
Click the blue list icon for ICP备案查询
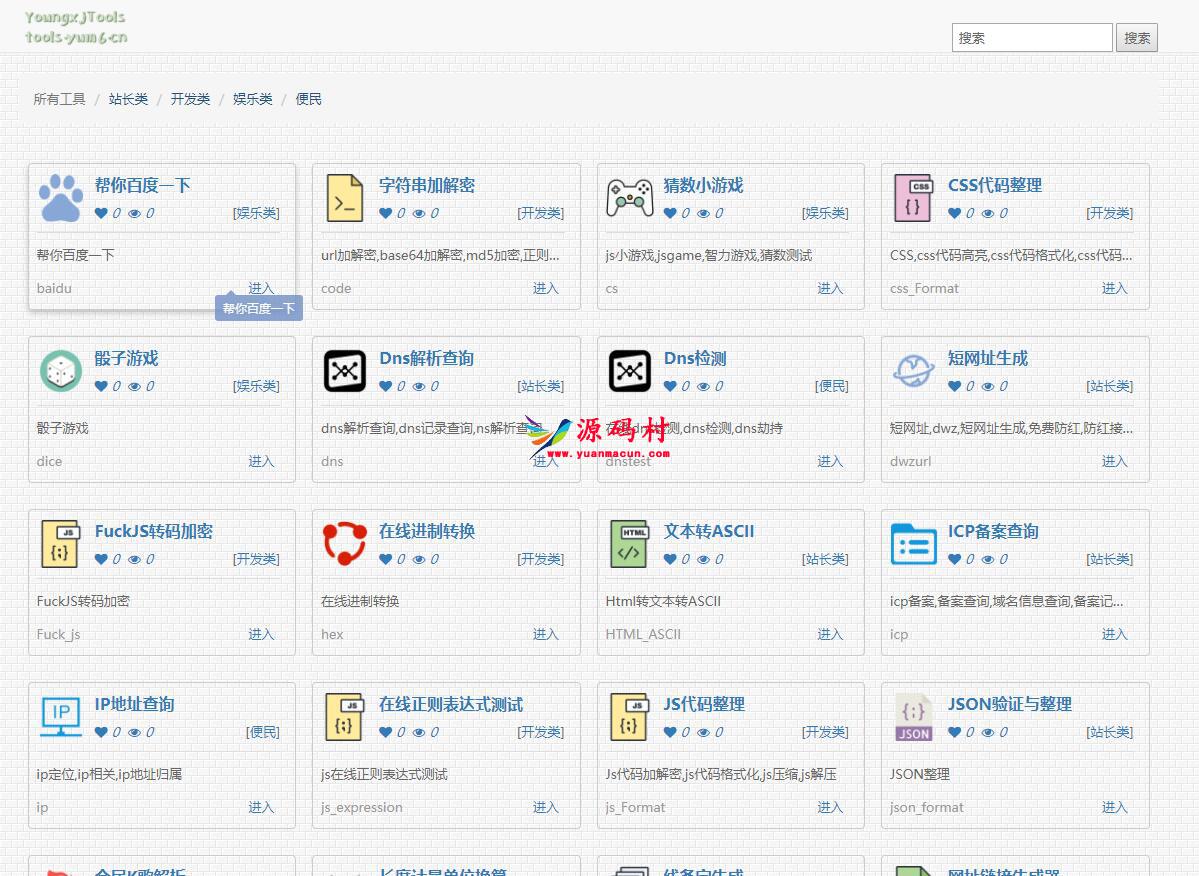coord(914,544)
